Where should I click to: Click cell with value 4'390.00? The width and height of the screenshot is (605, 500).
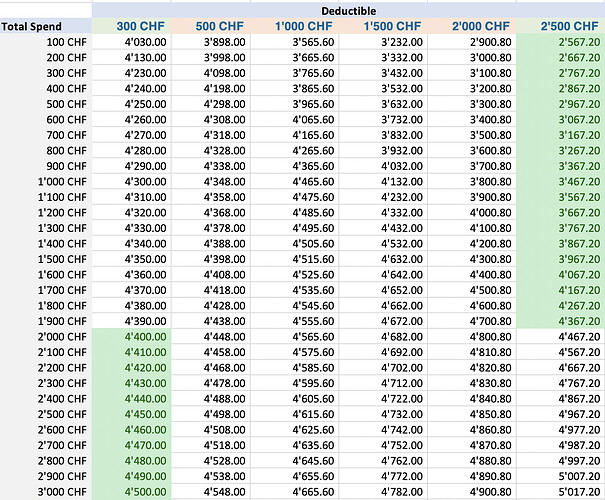[132, 321]
